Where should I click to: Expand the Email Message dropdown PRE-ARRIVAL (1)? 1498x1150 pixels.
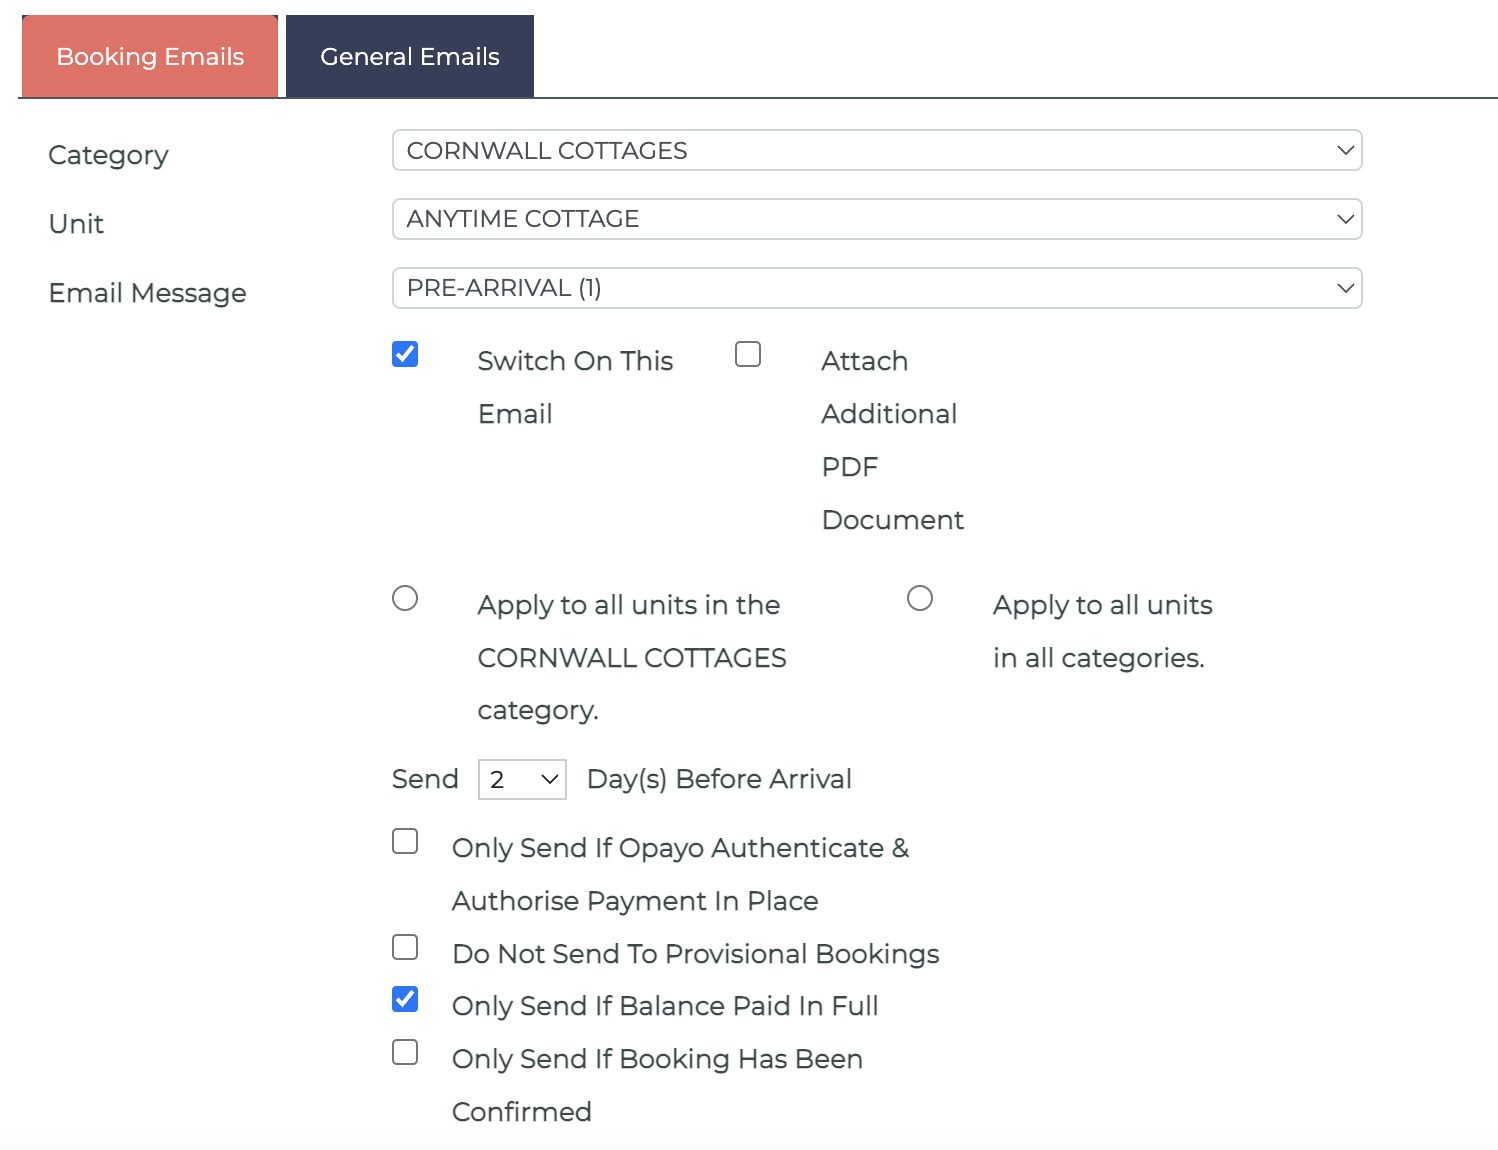click(877, 288)
